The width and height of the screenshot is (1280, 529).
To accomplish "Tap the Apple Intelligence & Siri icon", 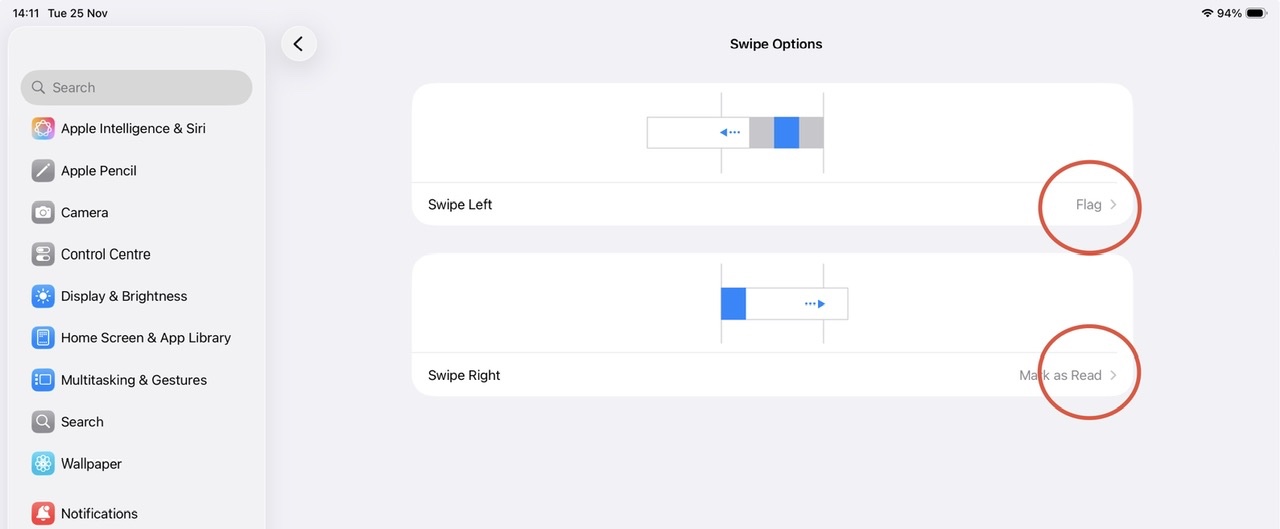I will click(x=43, y=129).
